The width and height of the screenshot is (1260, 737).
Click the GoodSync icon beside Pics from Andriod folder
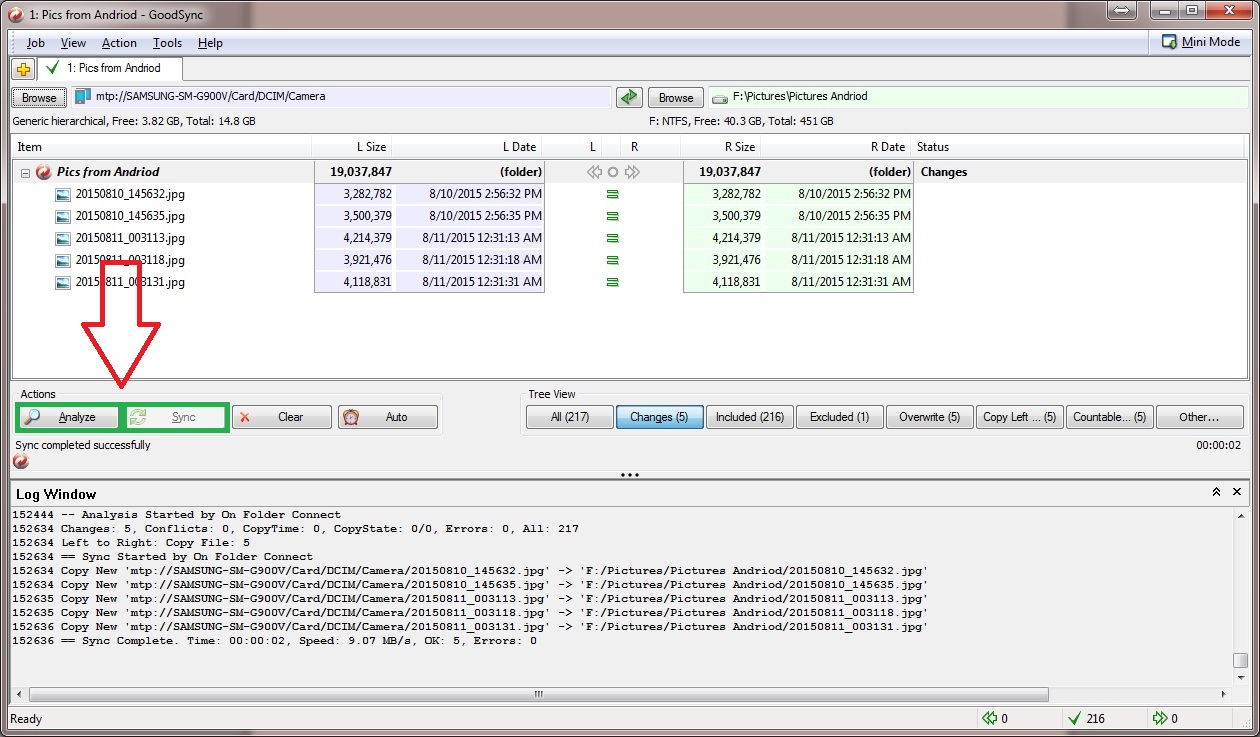click(44, 172)
